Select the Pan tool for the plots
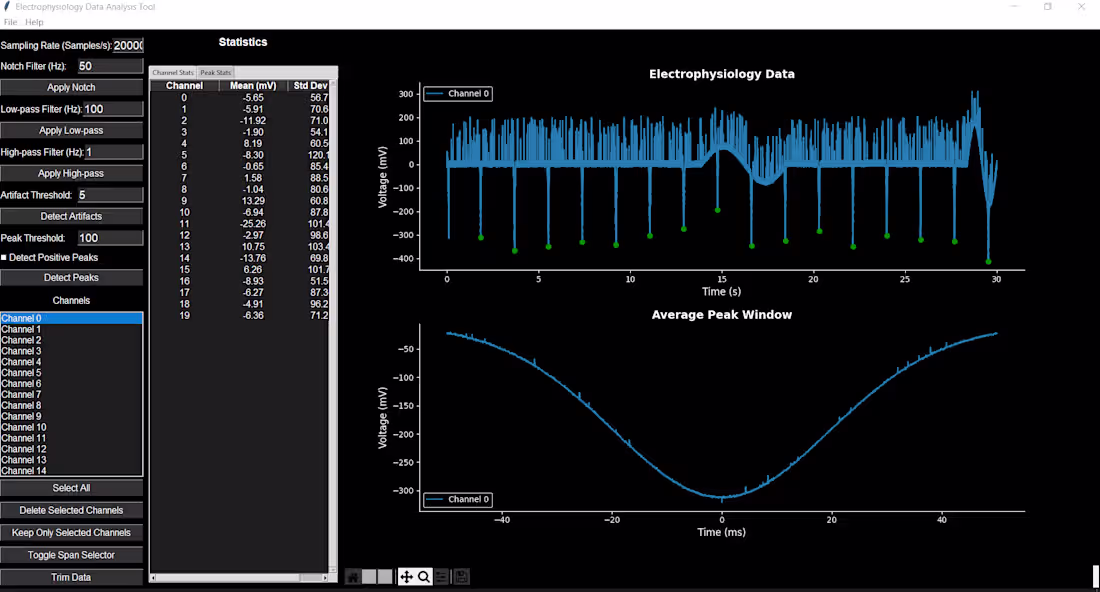Image resolution: width=1100 pixels, height=592 pixels. (407, 576)
